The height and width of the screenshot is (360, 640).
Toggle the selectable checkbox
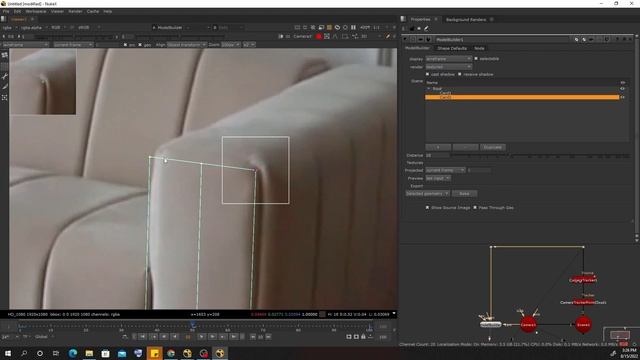click(476, 59)
